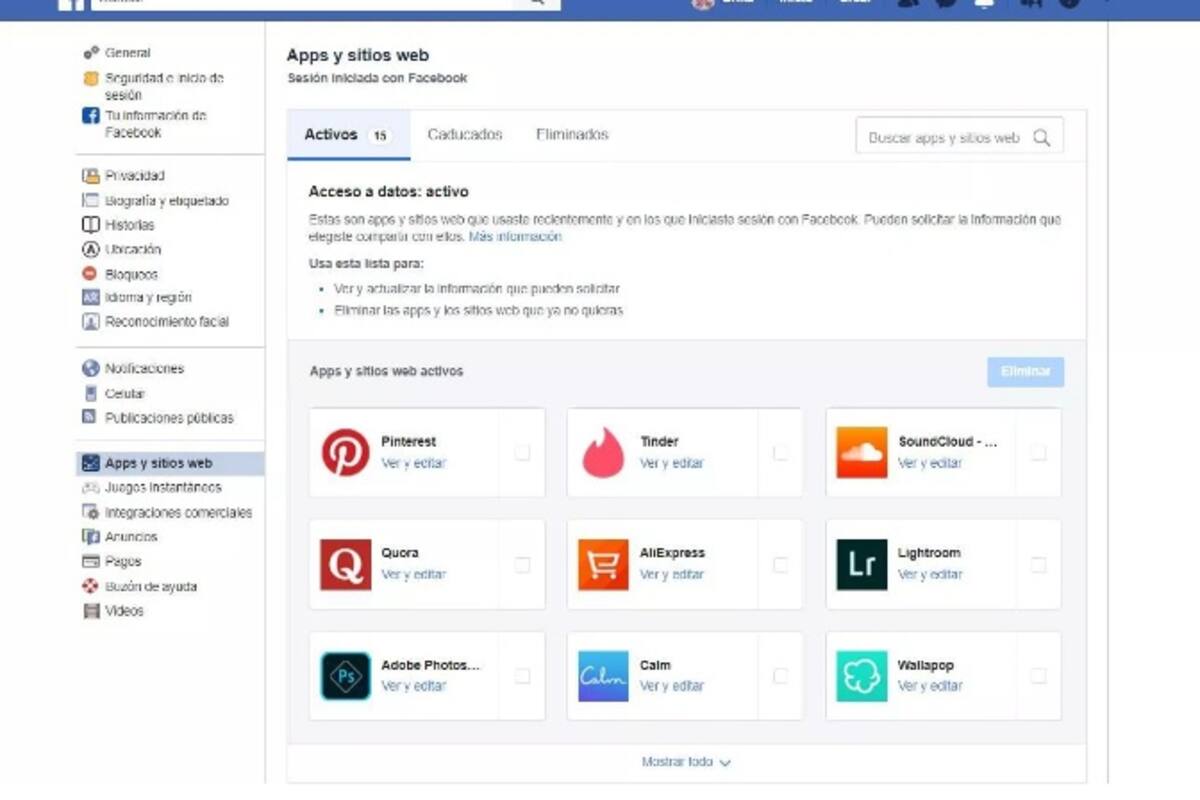Click Ver y editar under SoundCloud
The image size is (1200, 800).
930,464
